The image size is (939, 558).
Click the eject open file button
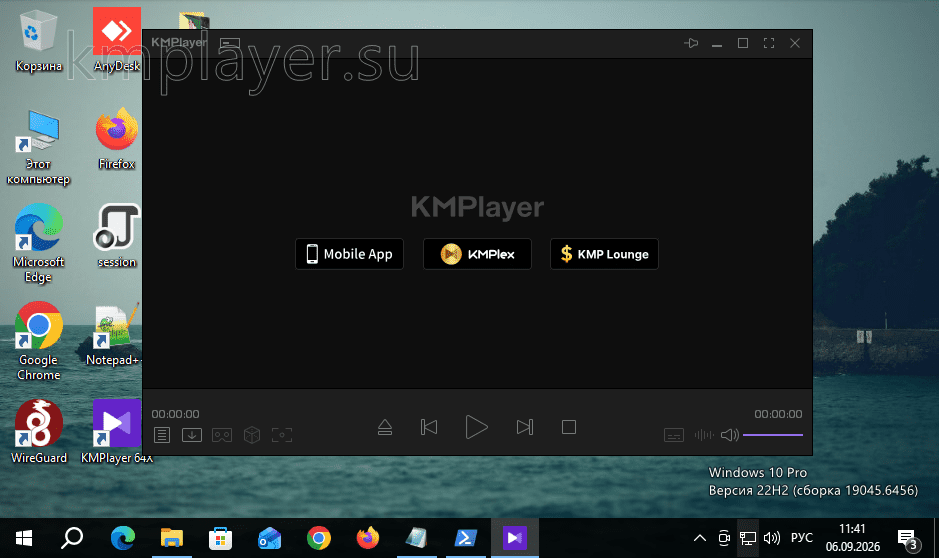[384, 427]
